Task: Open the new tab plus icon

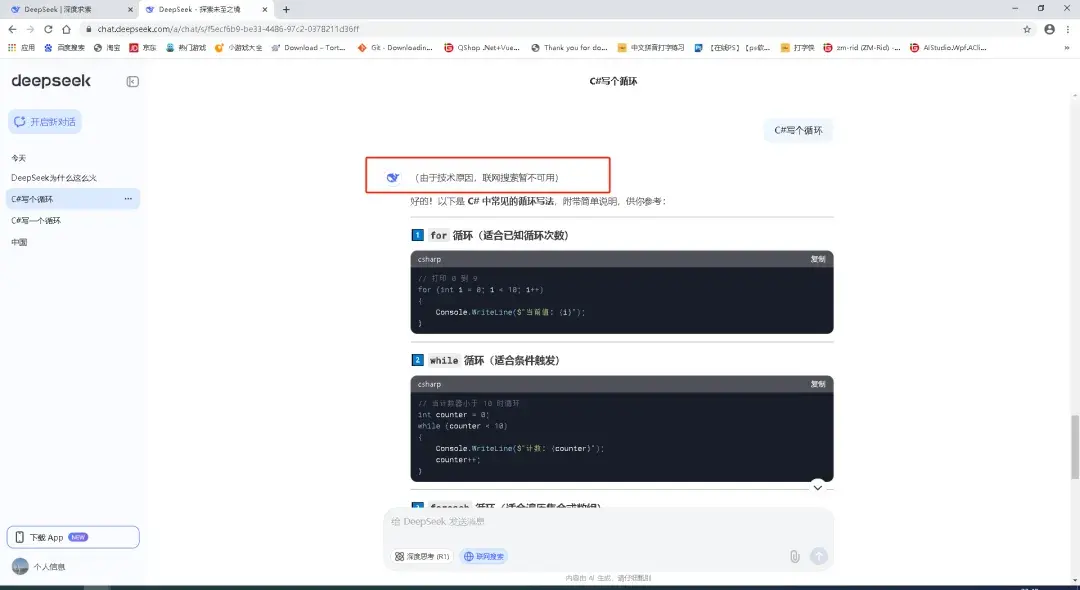Action: pyautogui.click(x=287, y=10)
